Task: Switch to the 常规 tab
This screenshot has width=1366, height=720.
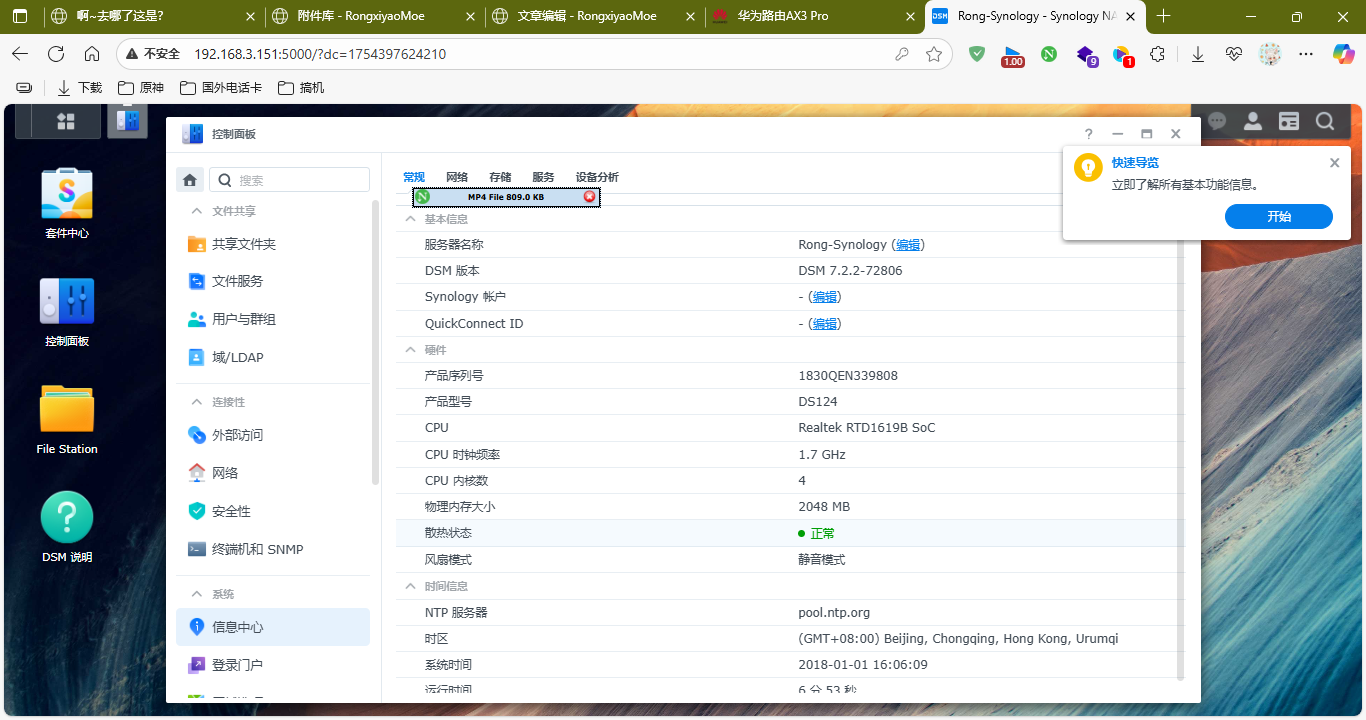Action: coord(414,177)
